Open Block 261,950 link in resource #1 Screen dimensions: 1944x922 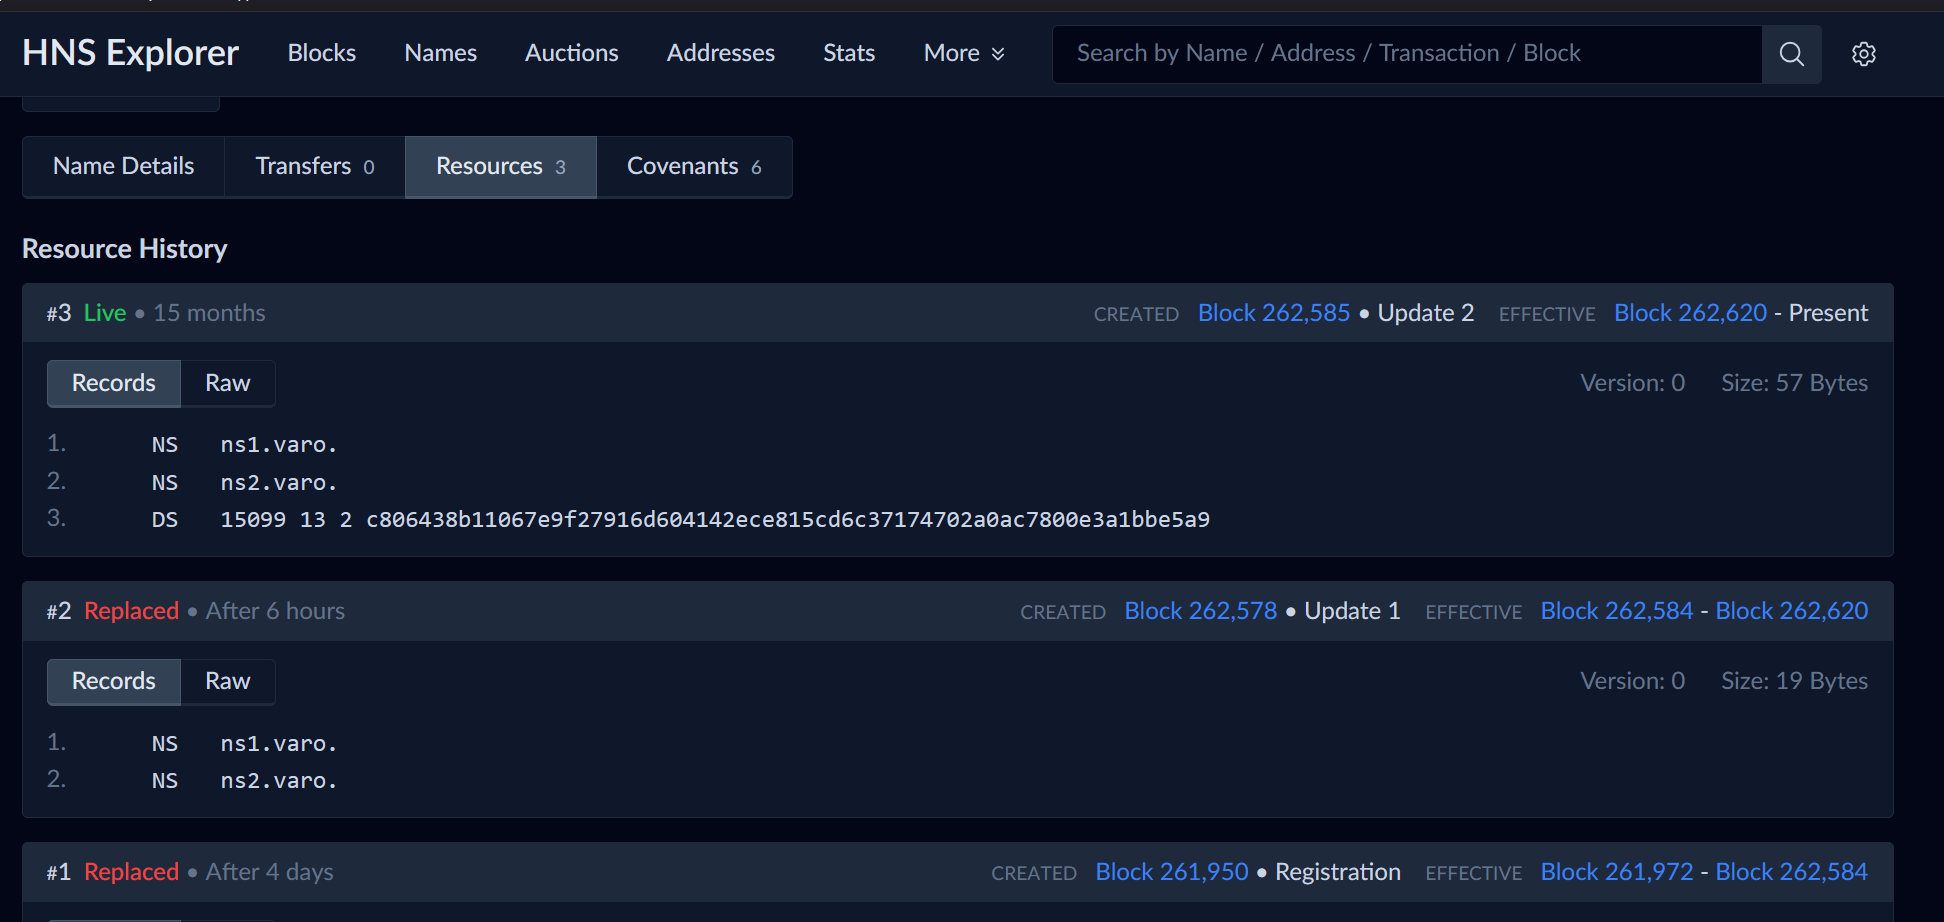[1172, 872]
